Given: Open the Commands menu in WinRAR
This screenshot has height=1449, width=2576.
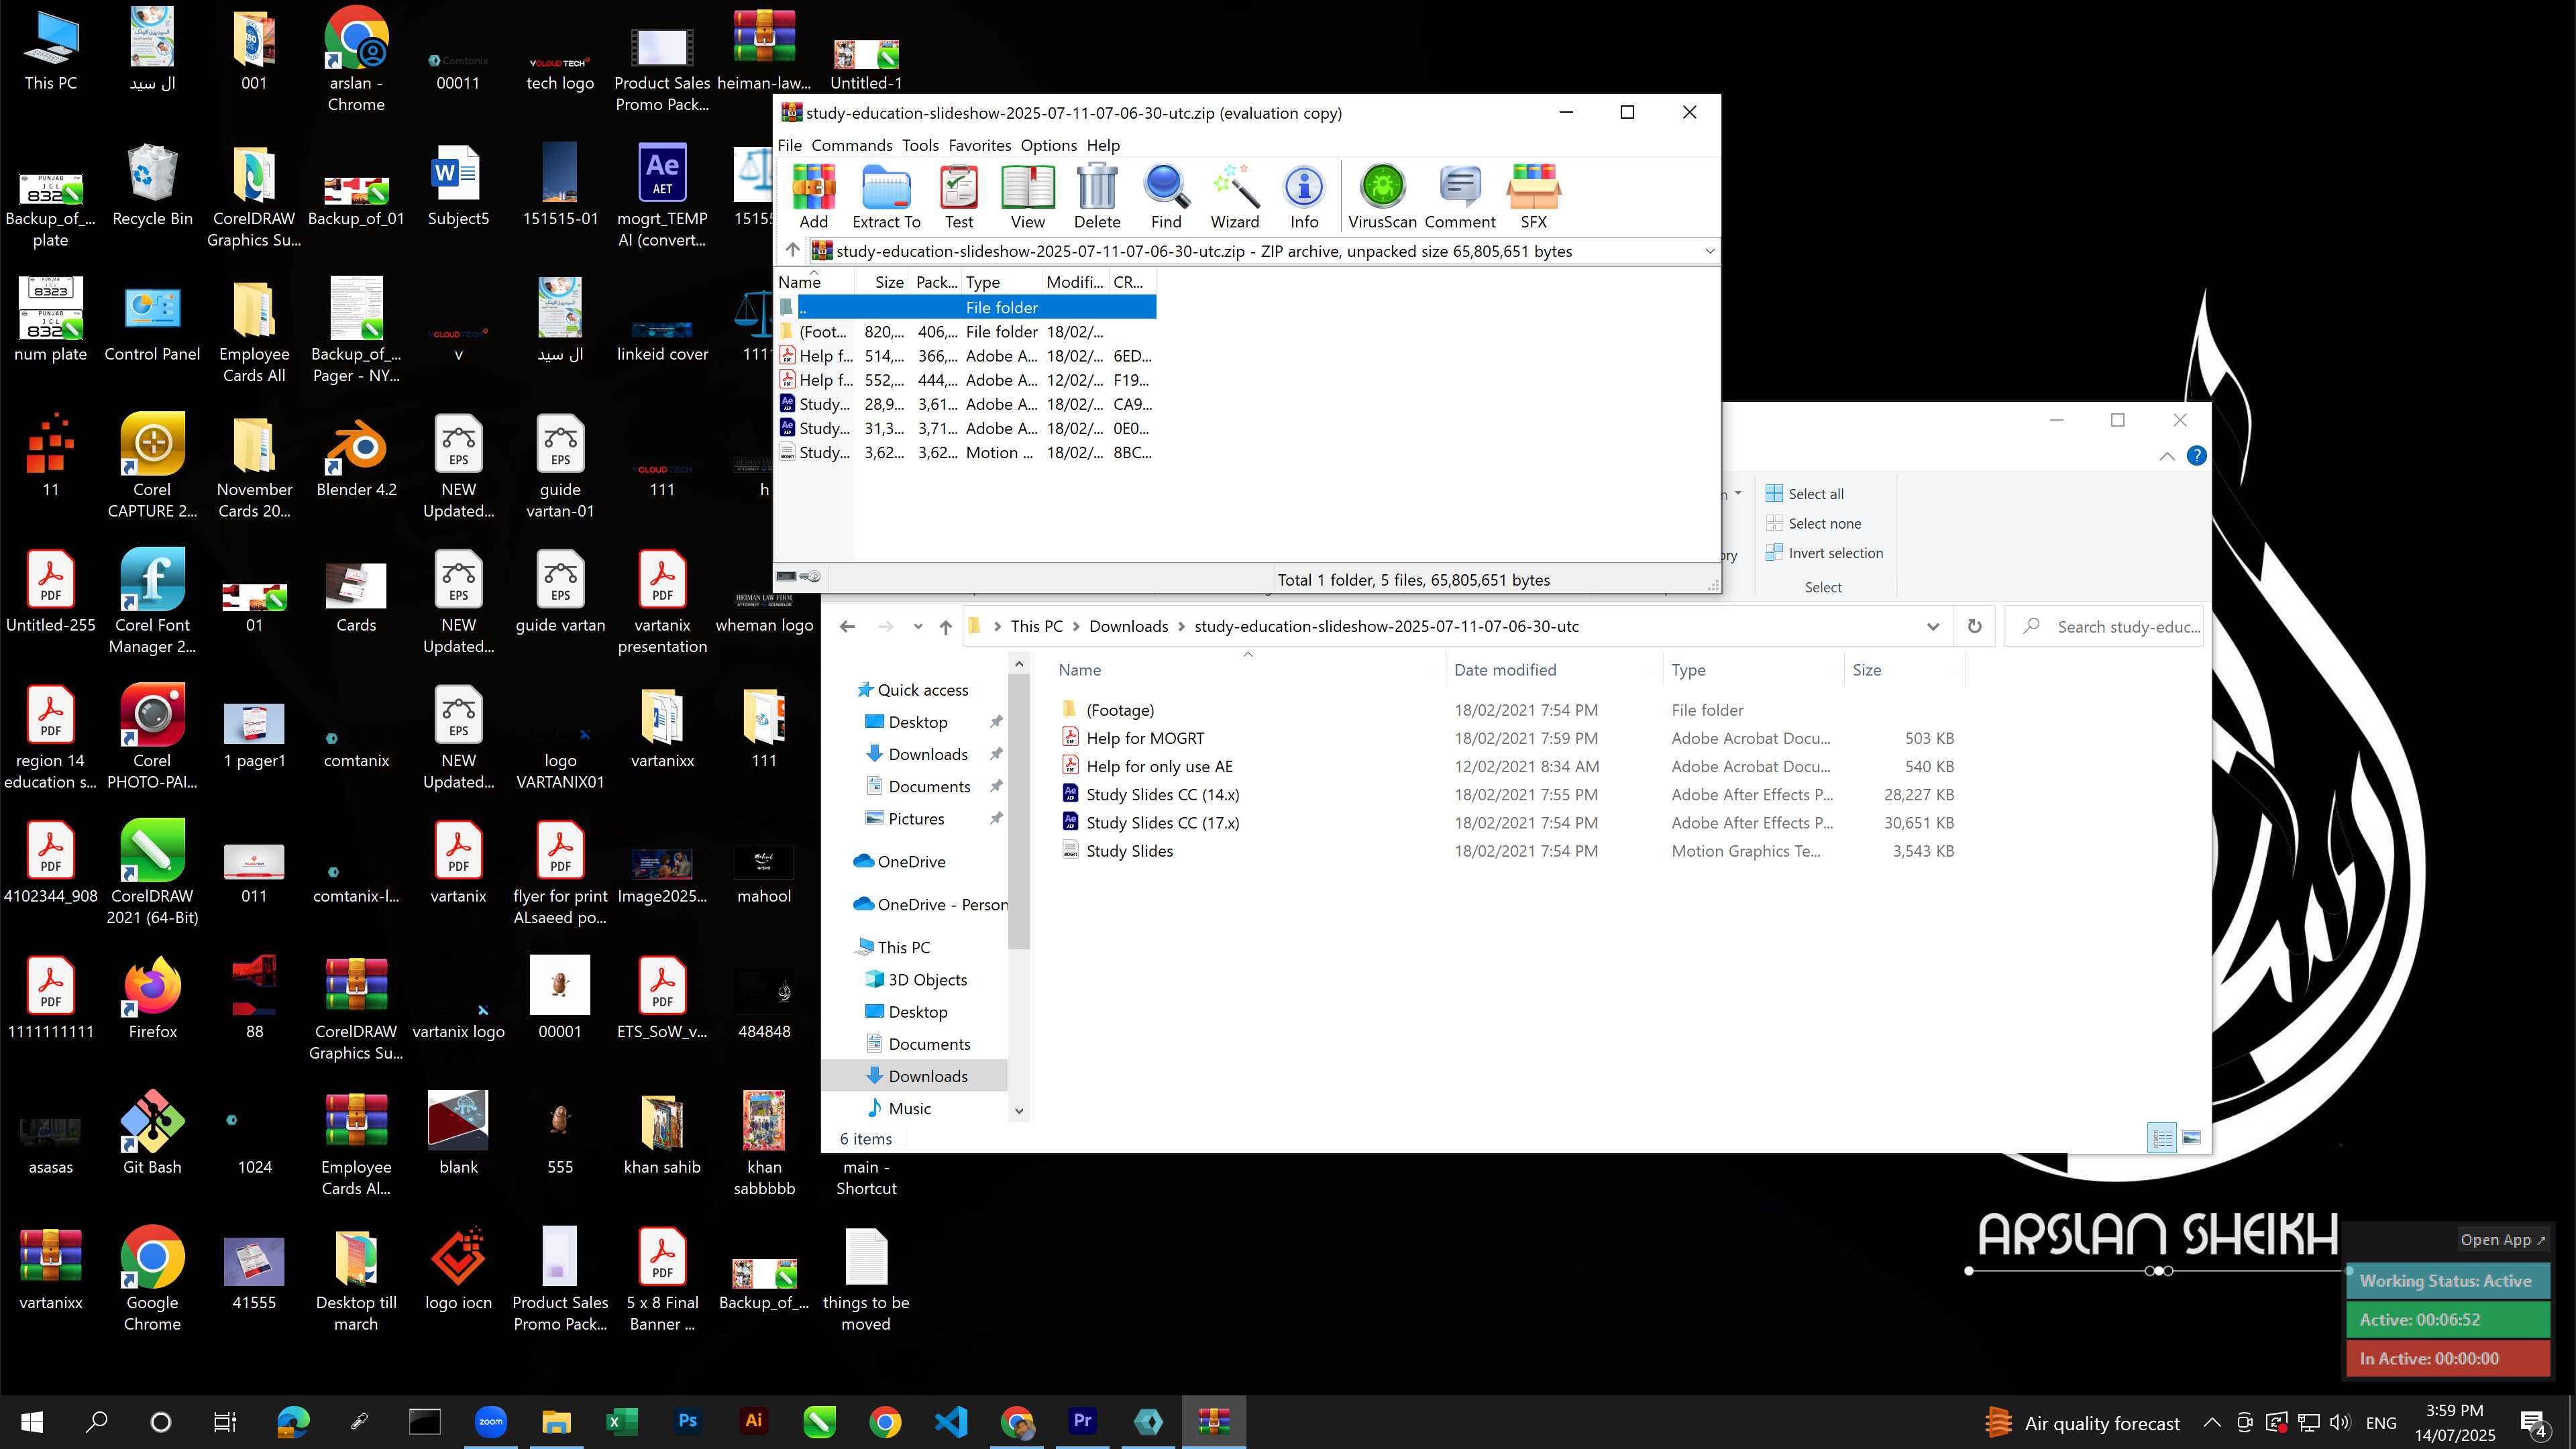Looking at the screenshot, I should [851, 145].
